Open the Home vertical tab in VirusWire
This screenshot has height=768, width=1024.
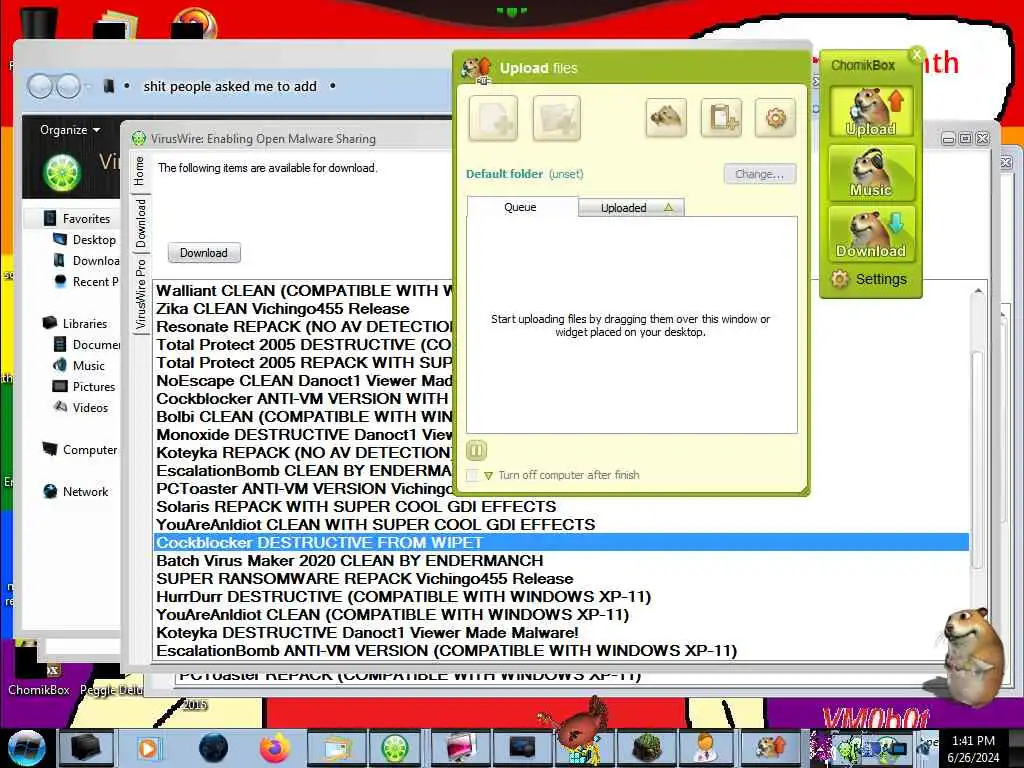(140, 171)
